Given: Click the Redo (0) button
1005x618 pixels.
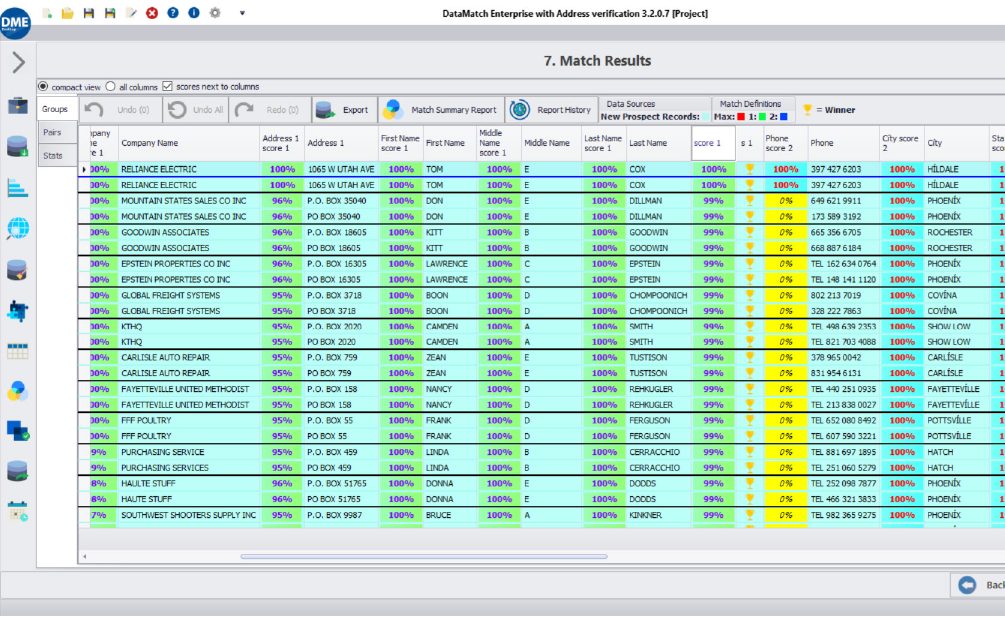Looking at the screenshot, I should [x=271, y=110].
